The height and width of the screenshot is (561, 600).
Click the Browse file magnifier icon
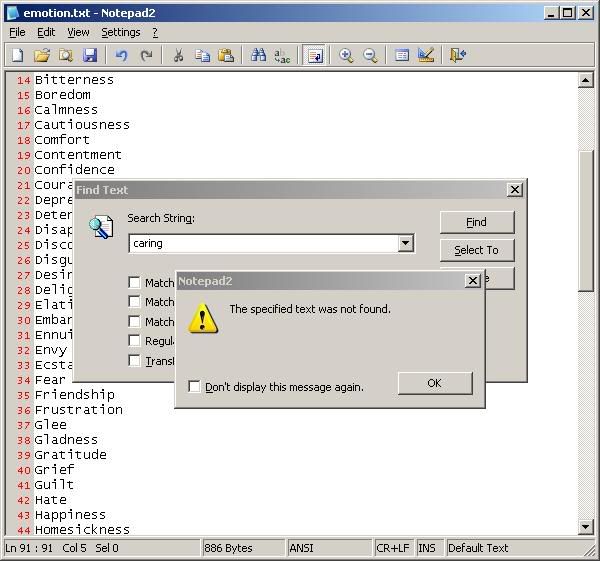click(66, 55)
